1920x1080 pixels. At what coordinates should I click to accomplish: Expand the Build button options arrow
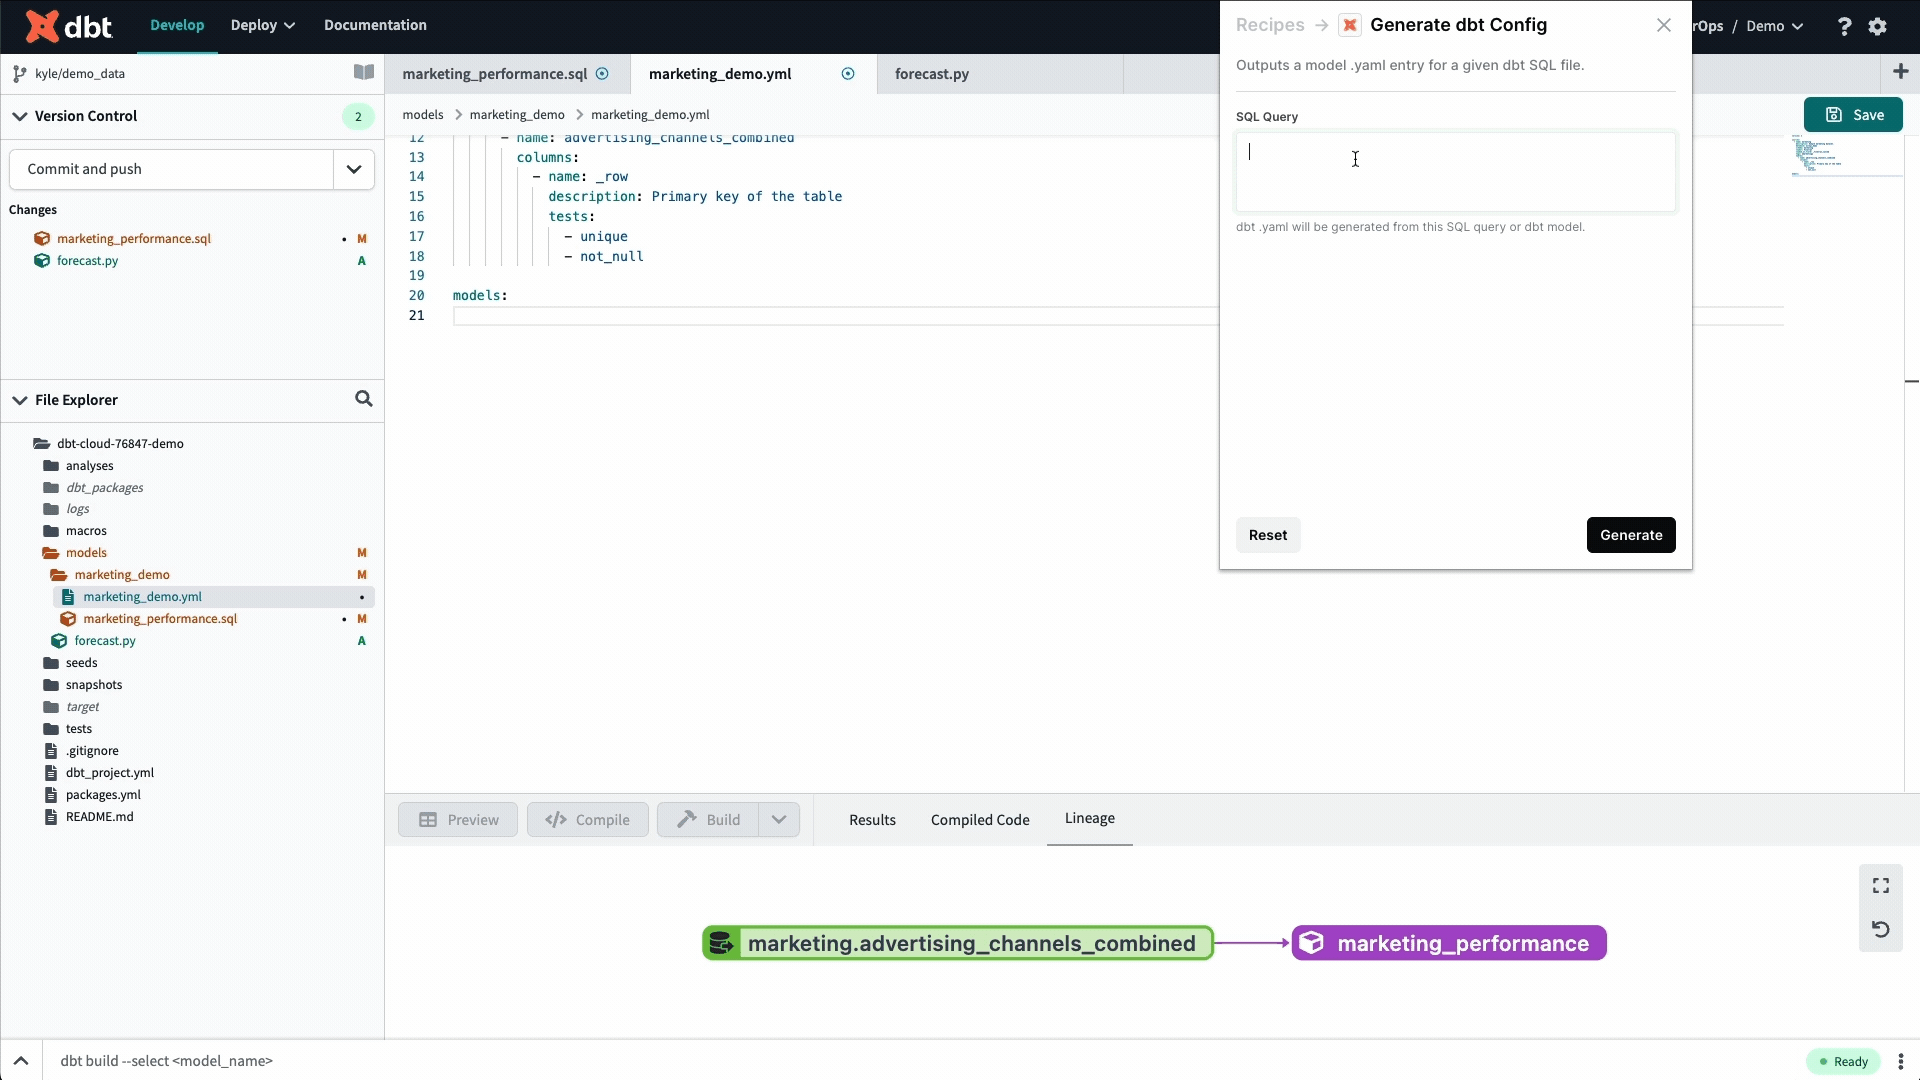coord(779,819)
